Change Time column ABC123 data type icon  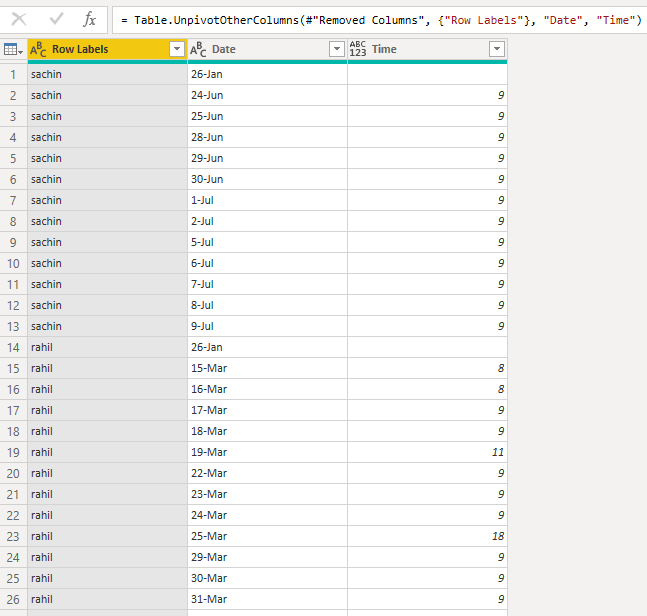click(x=358, y=49)
